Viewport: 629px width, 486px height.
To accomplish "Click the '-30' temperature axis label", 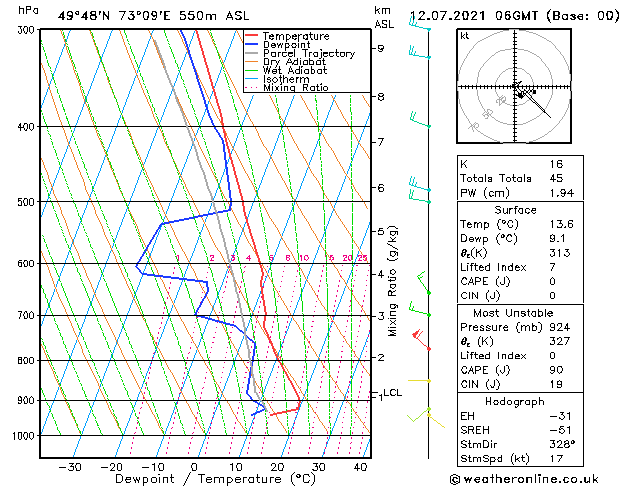I will [x=70, y=467].
